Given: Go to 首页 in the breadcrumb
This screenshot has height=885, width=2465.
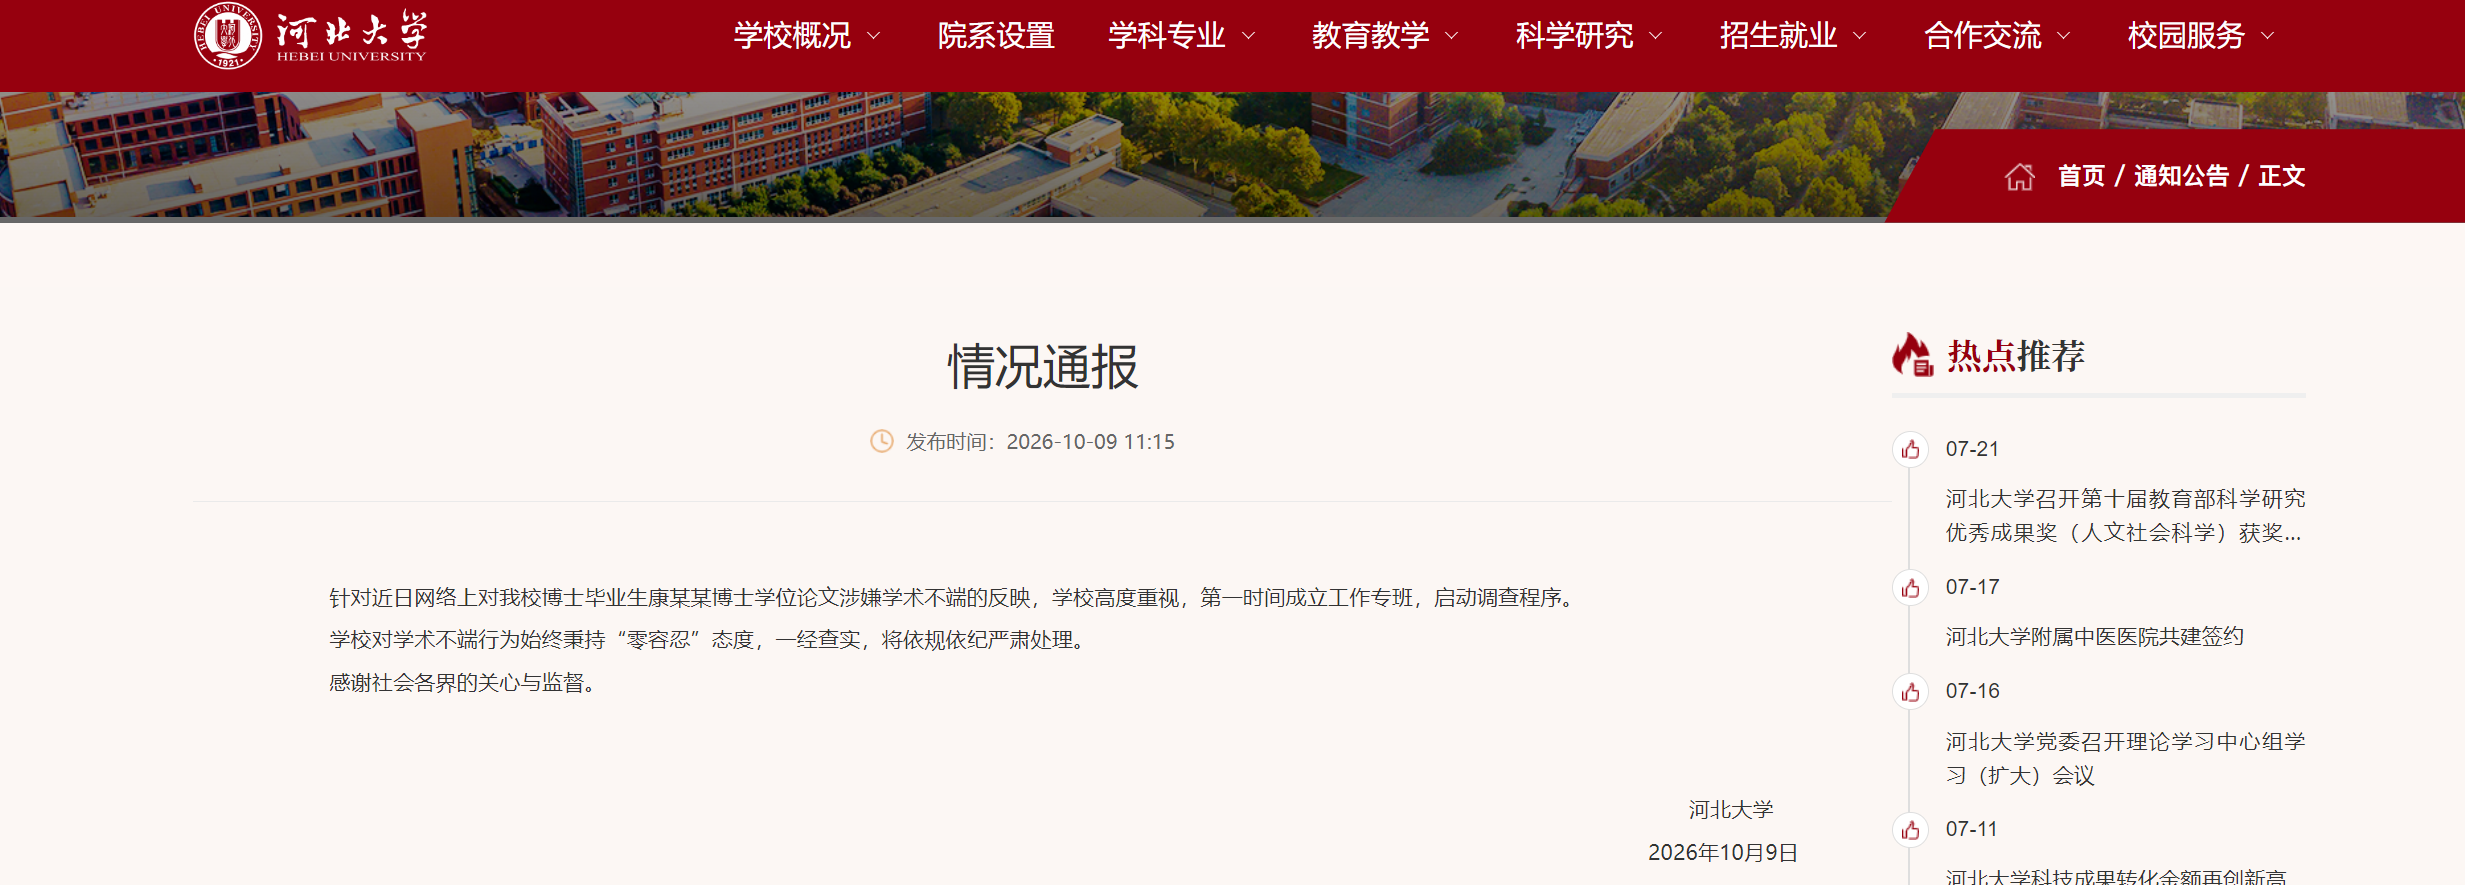Looking at the screenshot, I should point(2081,176).
